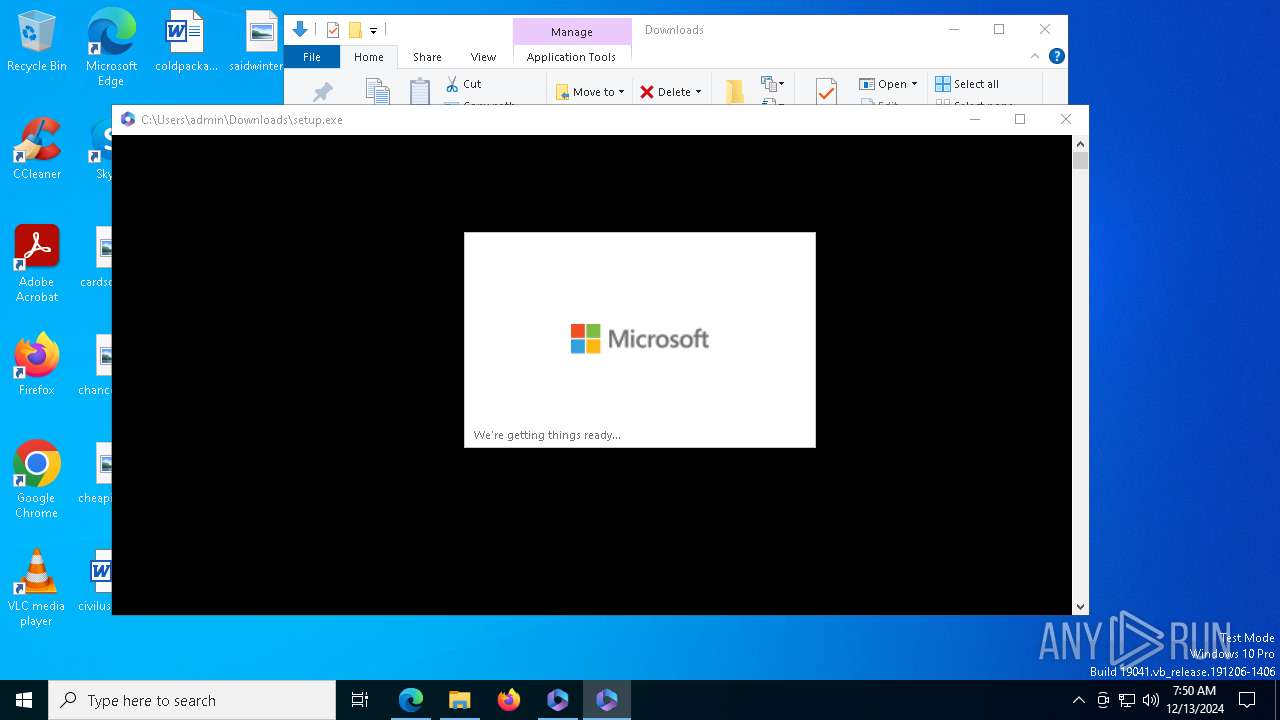Screen dimensions: 1280x720
Task: Click the active setup app taskbar icon
Action: [x=607, y=700]
